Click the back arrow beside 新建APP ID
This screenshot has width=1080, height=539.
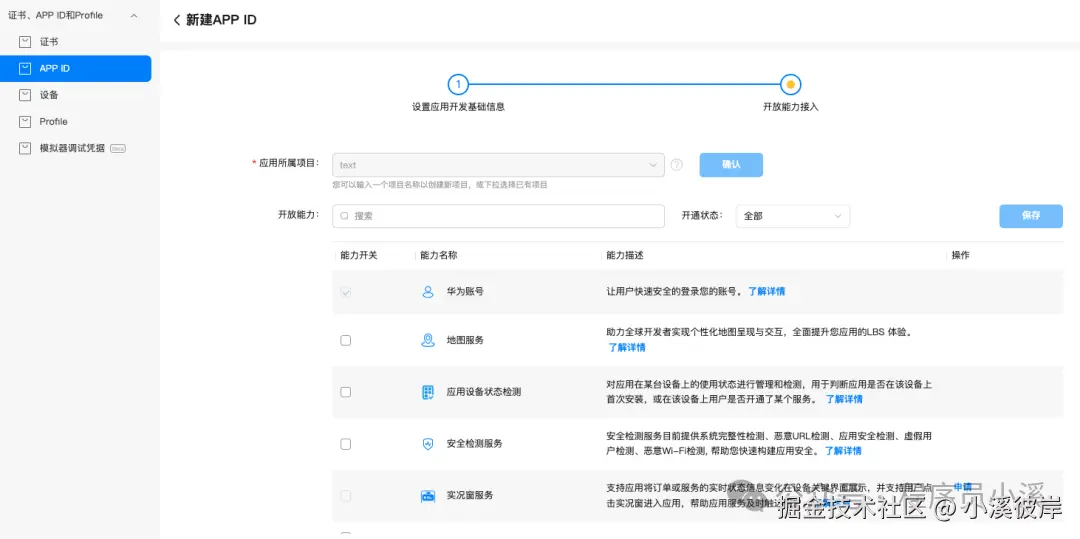177,20
